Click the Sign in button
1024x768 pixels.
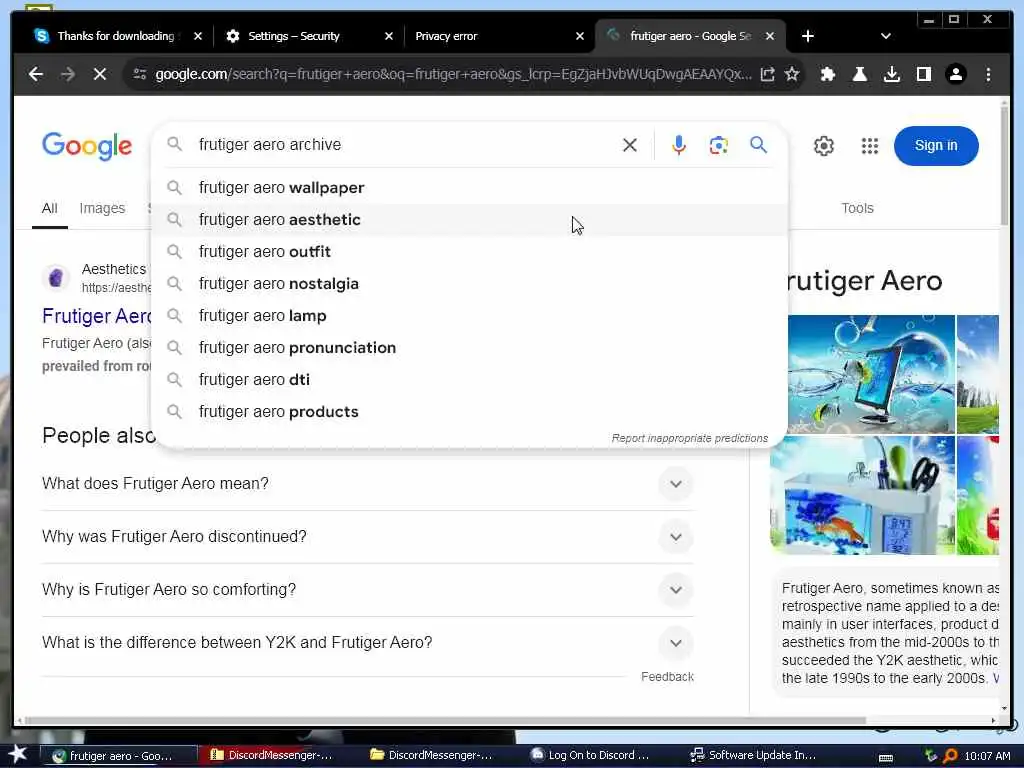tap(936, 146)
